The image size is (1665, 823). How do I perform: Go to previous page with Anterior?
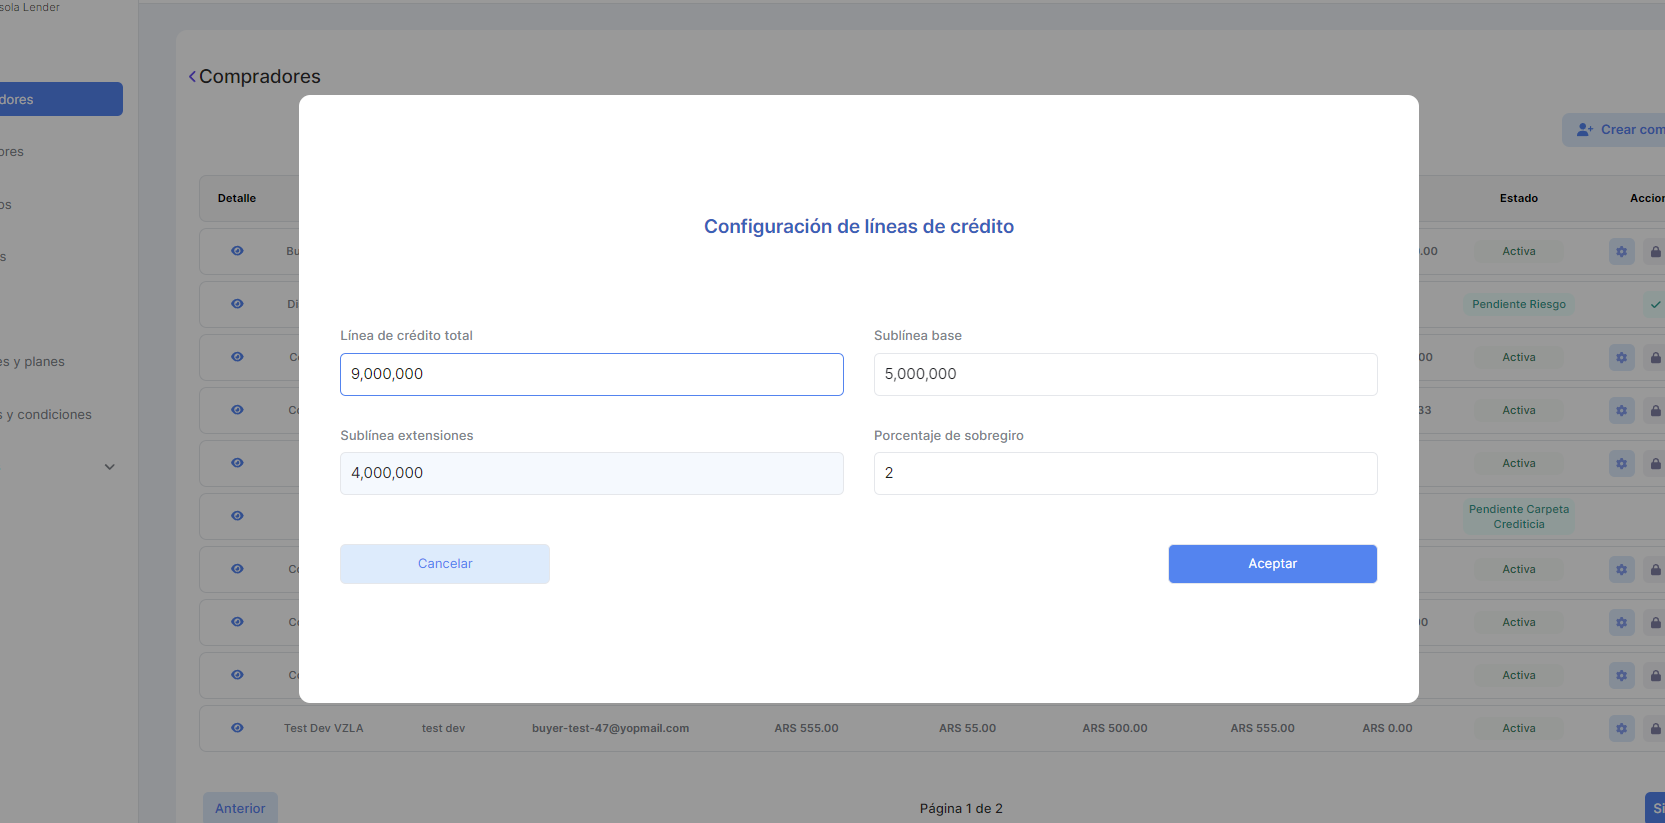[240, 808]
